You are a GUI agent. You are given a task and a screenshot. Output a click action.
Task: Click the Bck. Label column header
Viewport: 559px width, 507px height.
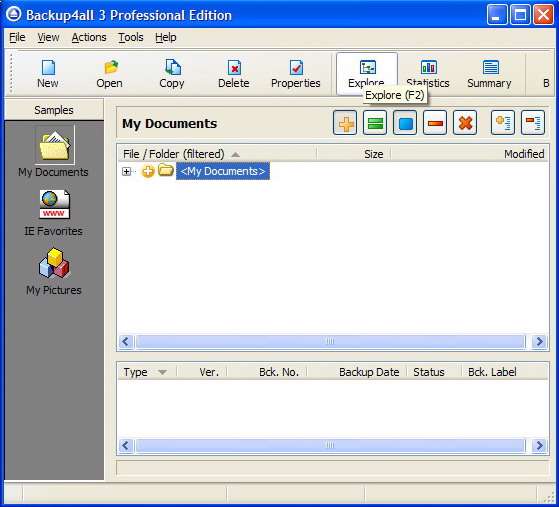504,372
